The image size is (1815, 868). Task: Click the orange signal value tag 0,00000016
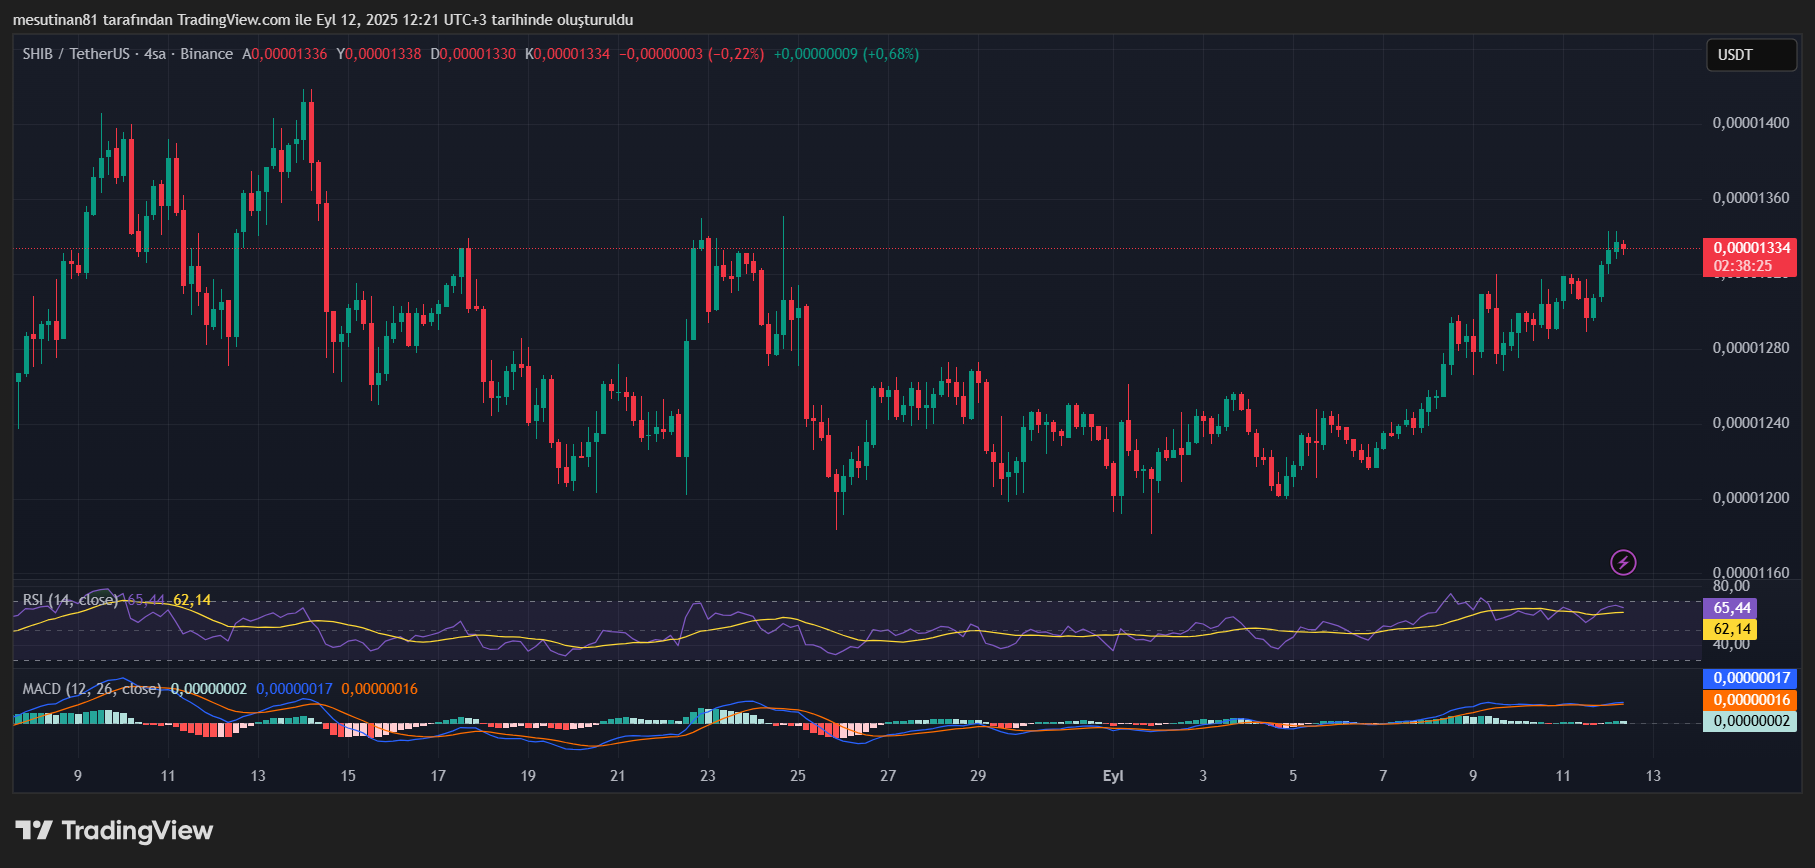[x=1750, y=700]
